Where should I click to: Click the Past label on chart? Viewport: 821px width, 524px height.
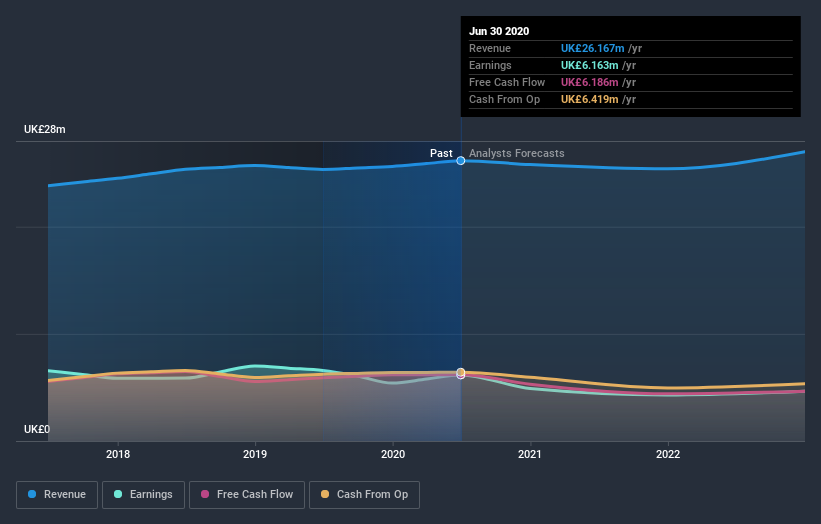pyautogui.click(x=441, y=153)
